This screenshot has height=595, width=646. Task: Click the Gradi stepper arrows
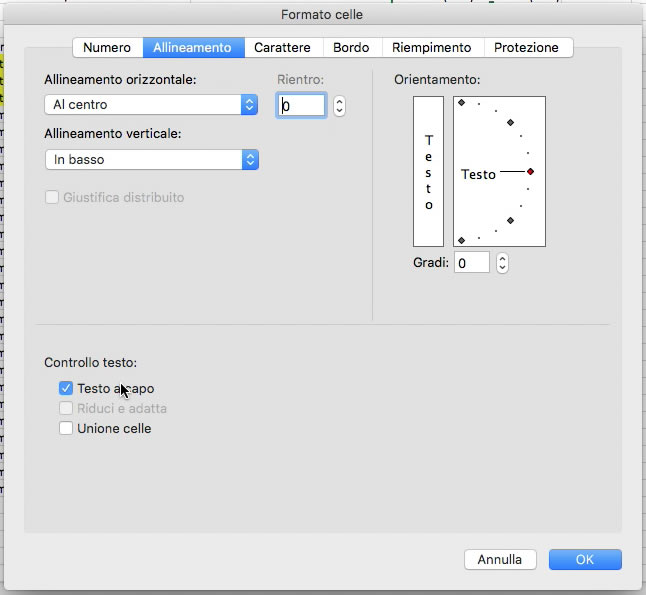[x=502, y=263]
